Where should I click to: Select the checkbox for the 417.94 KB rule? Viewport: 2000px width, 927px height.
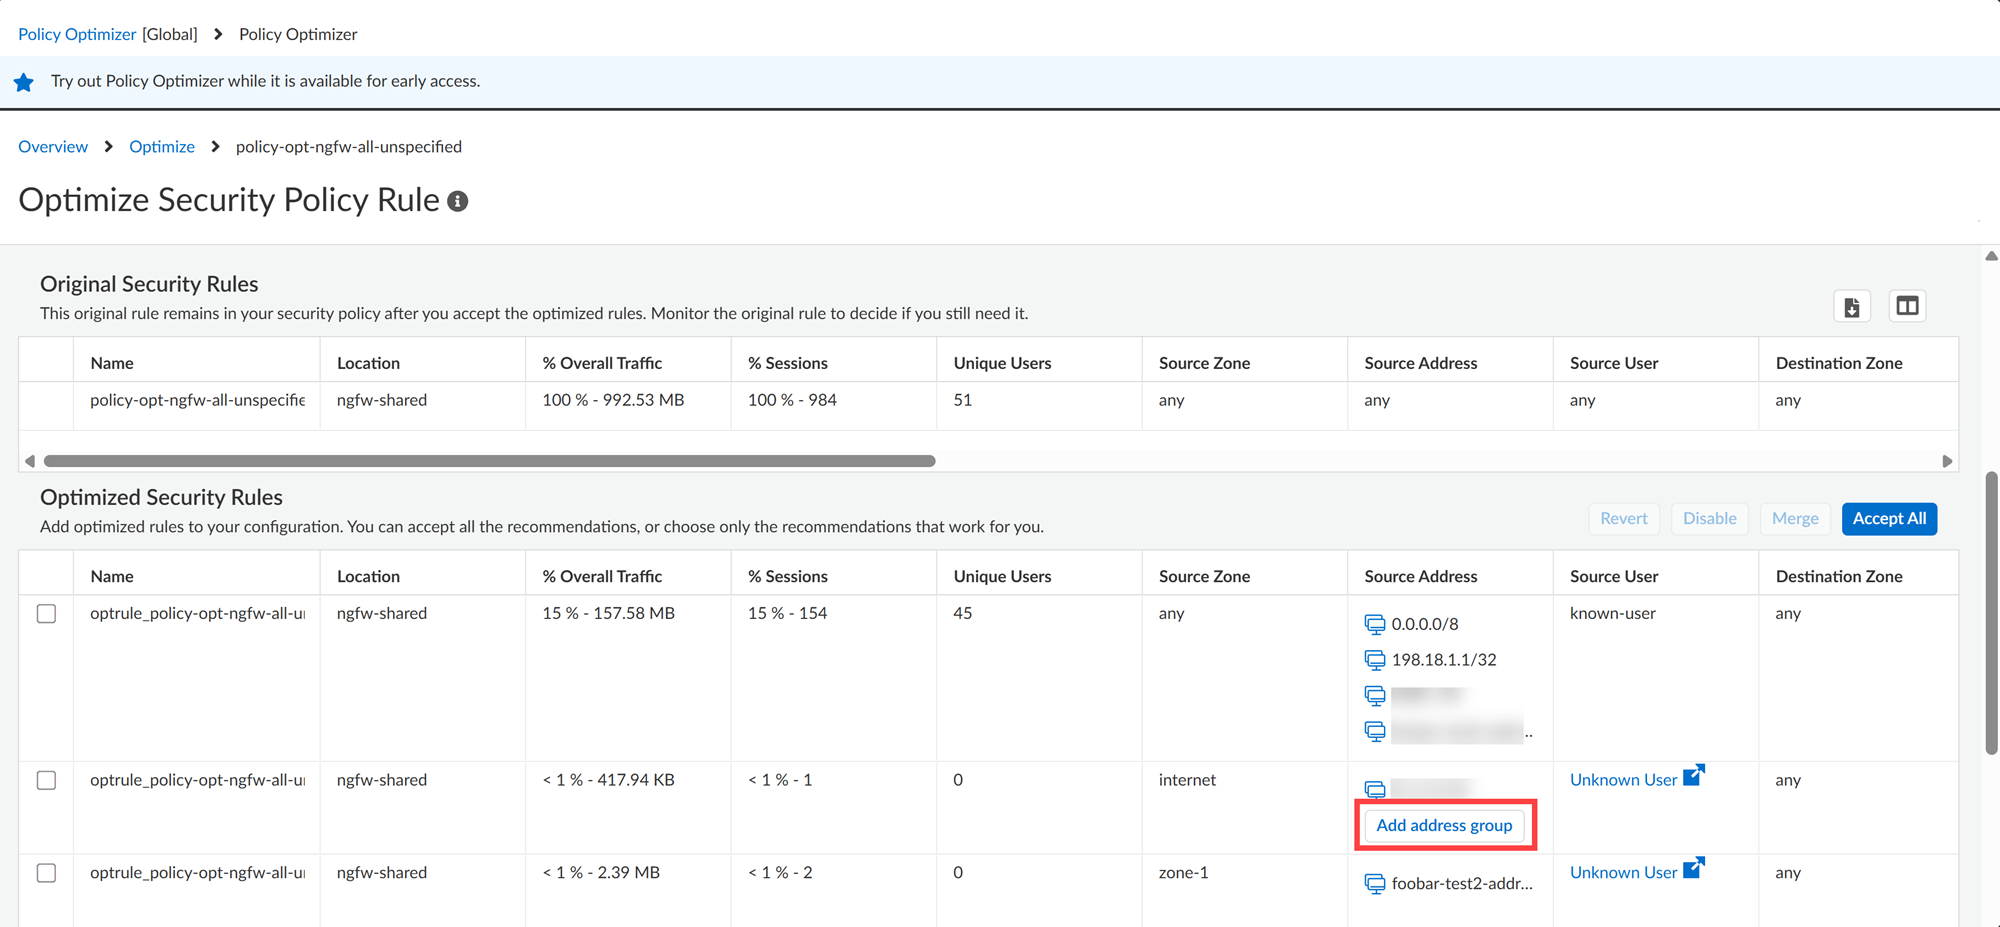pos(47,781)
